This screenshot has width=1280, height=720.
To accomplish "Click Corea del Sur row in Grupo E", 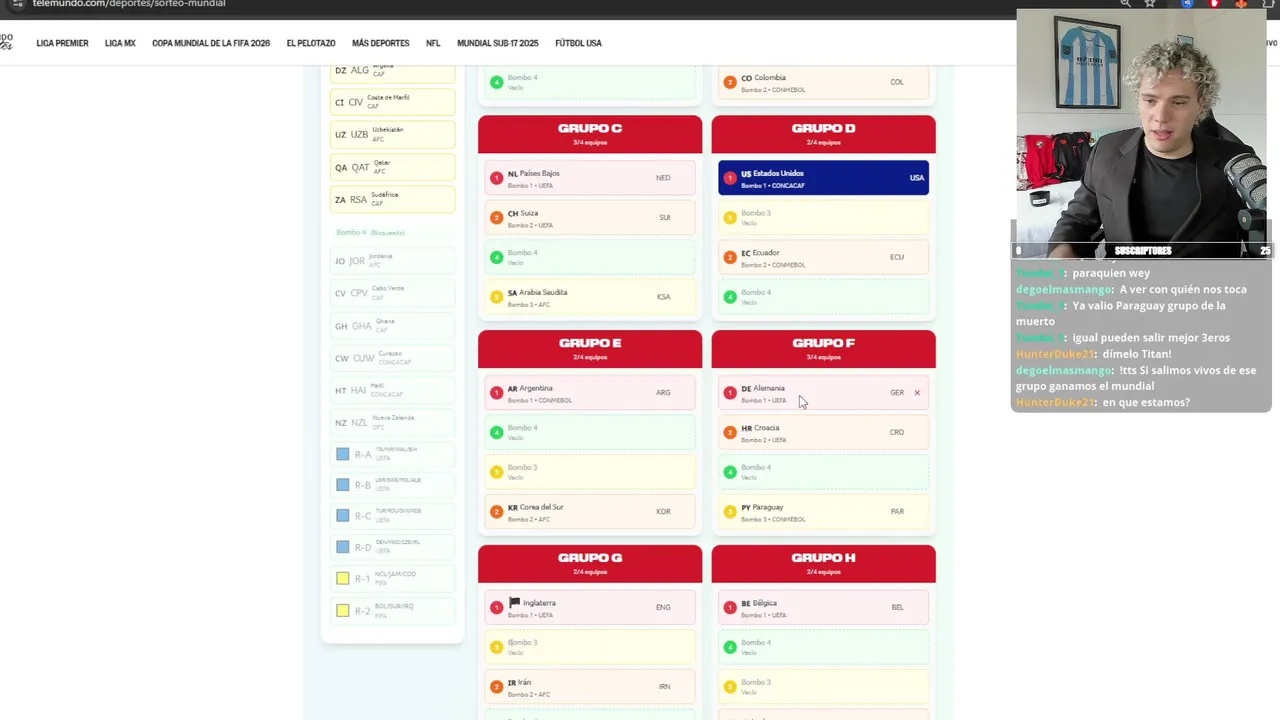I will pos(590,512).
